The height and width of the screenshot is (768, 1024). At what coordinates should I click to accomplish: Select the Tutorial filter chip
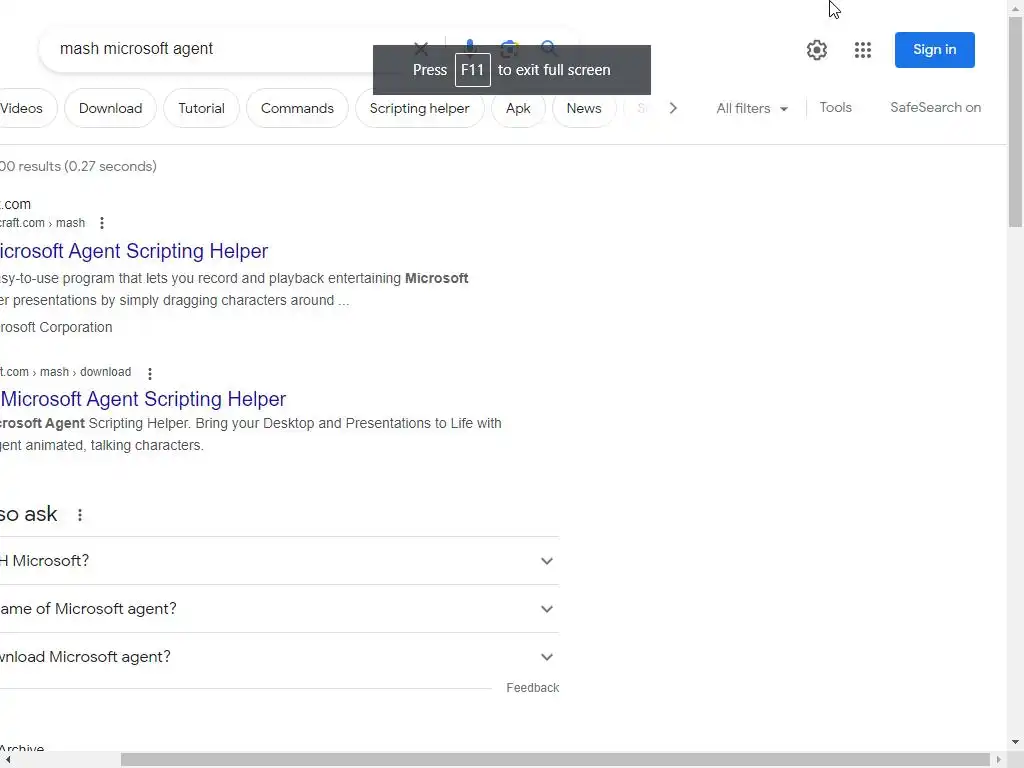point(201,108)
